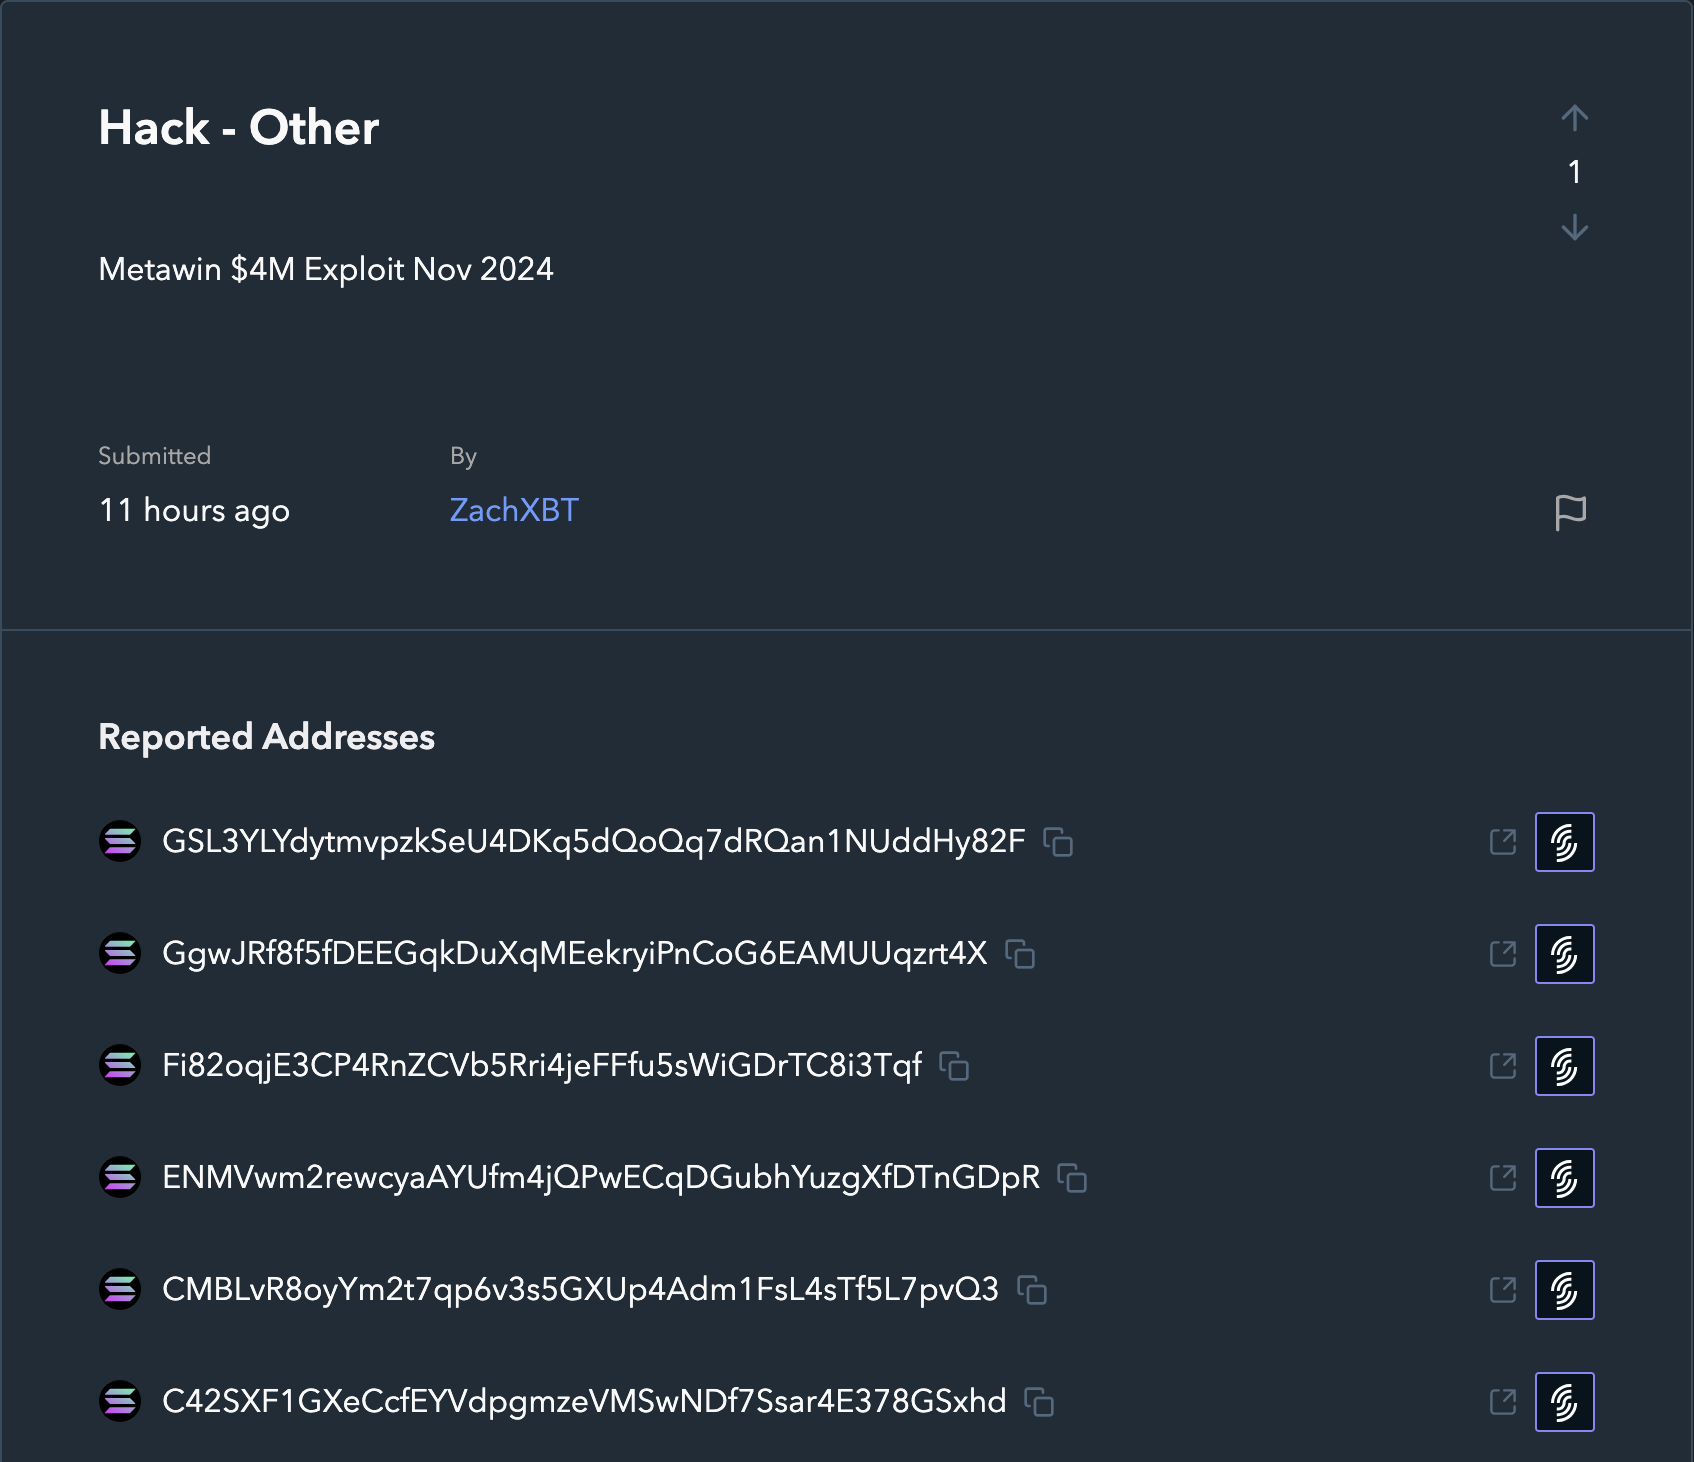Click fingerprint trace button for Fi82oqjE address

pyautogui.click(x=1564, y=1066)
